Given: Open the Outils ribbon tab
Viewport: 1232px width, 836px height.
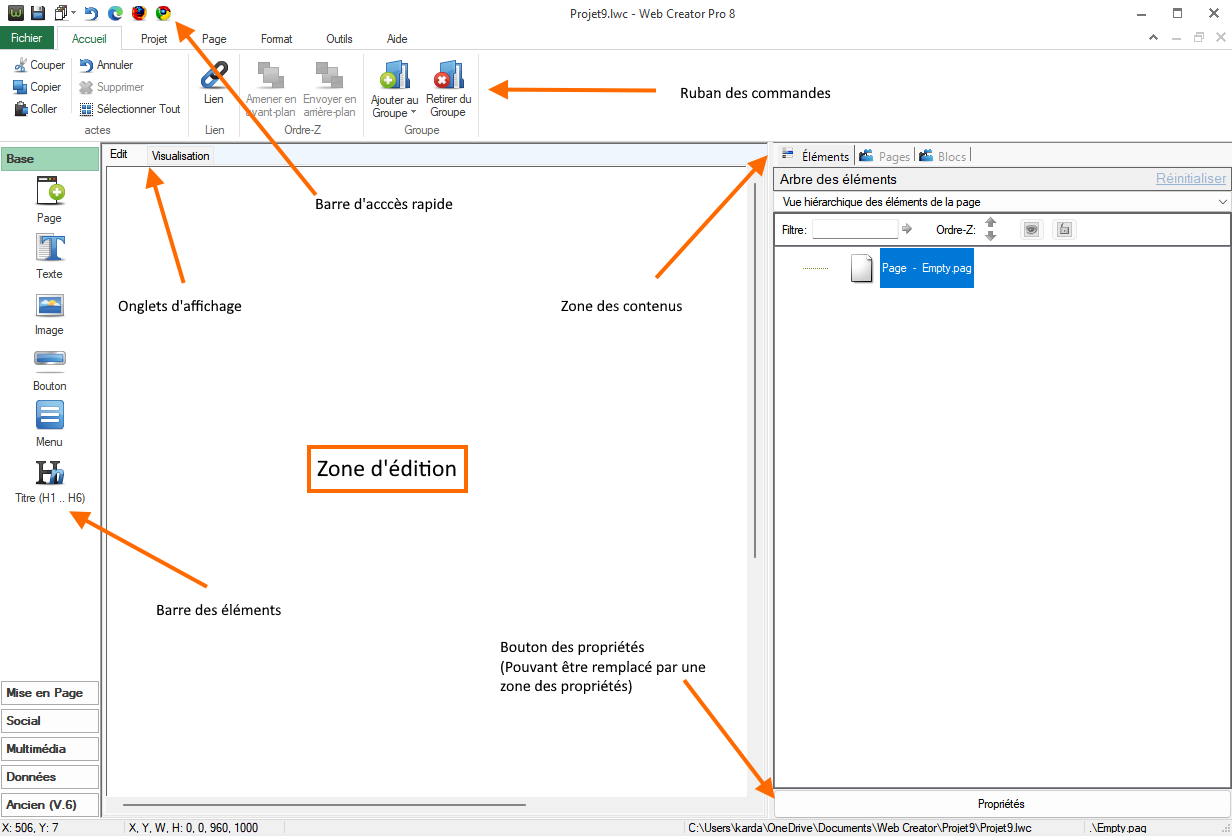Looking at the screenshot, I should [x=339, y=39].
